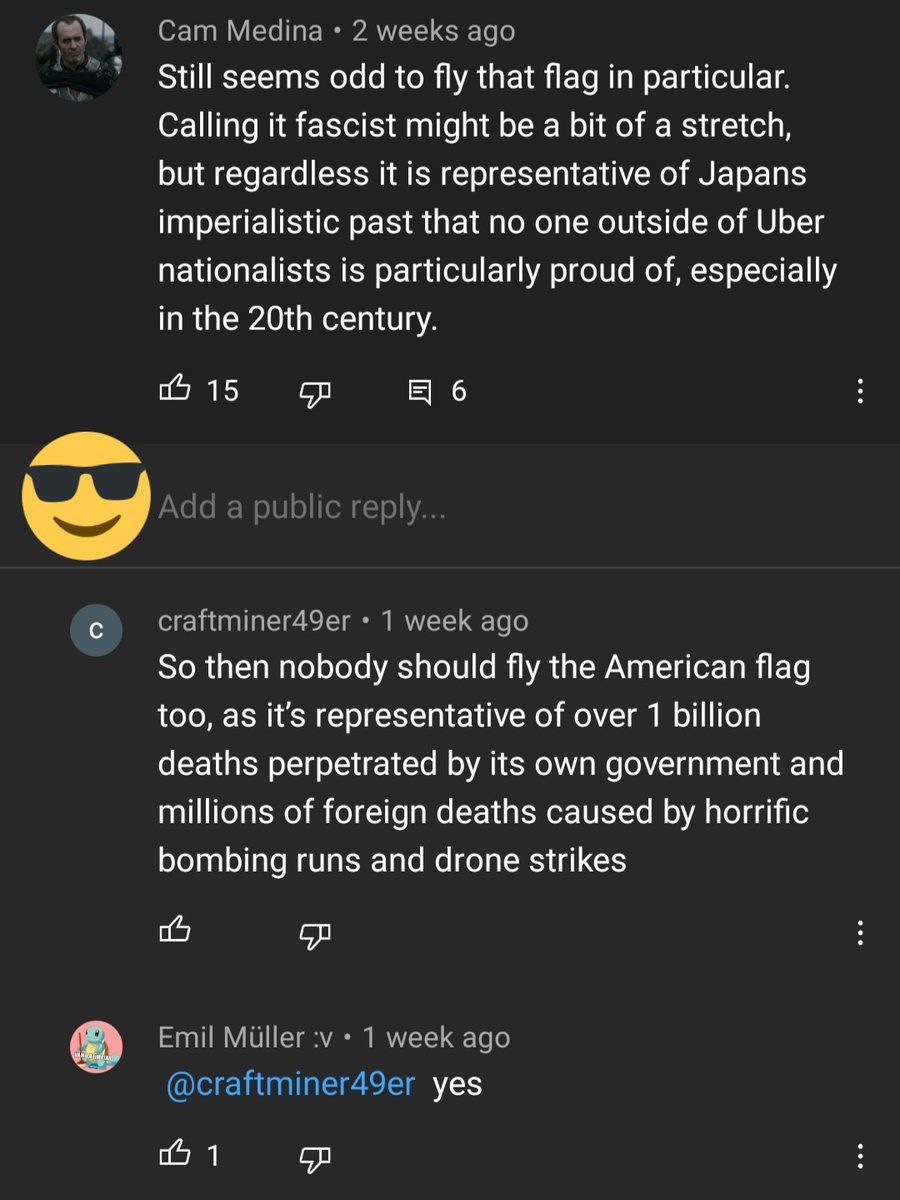Like Emil Müller's reply
Screen dimensions: 900x1200
click(x=174, y=1156)
